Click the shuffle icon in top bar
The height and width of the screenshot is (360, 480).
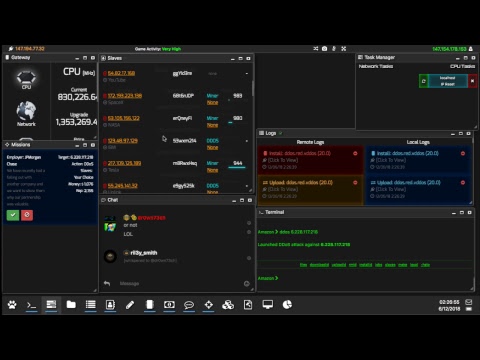[316, 49]
